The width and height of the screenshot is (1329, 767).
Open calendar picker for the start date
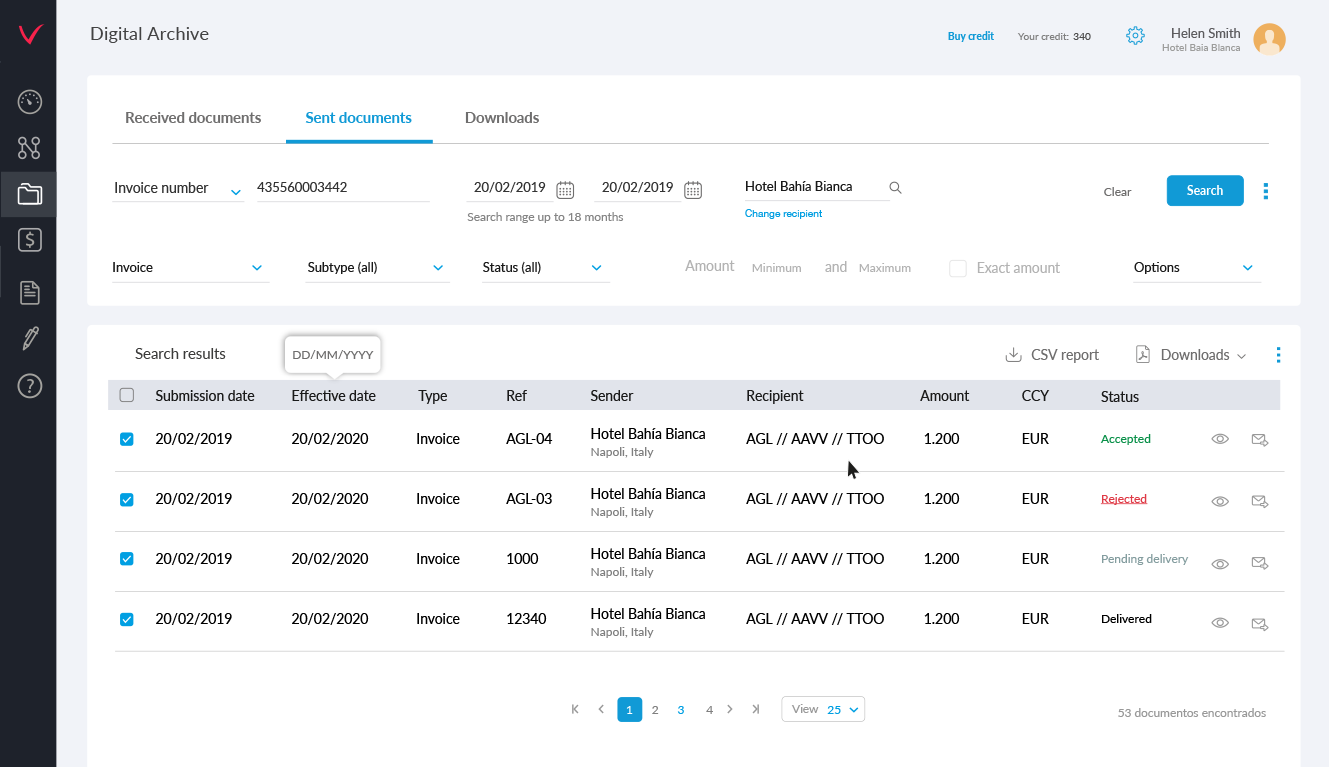click(565, 189)
